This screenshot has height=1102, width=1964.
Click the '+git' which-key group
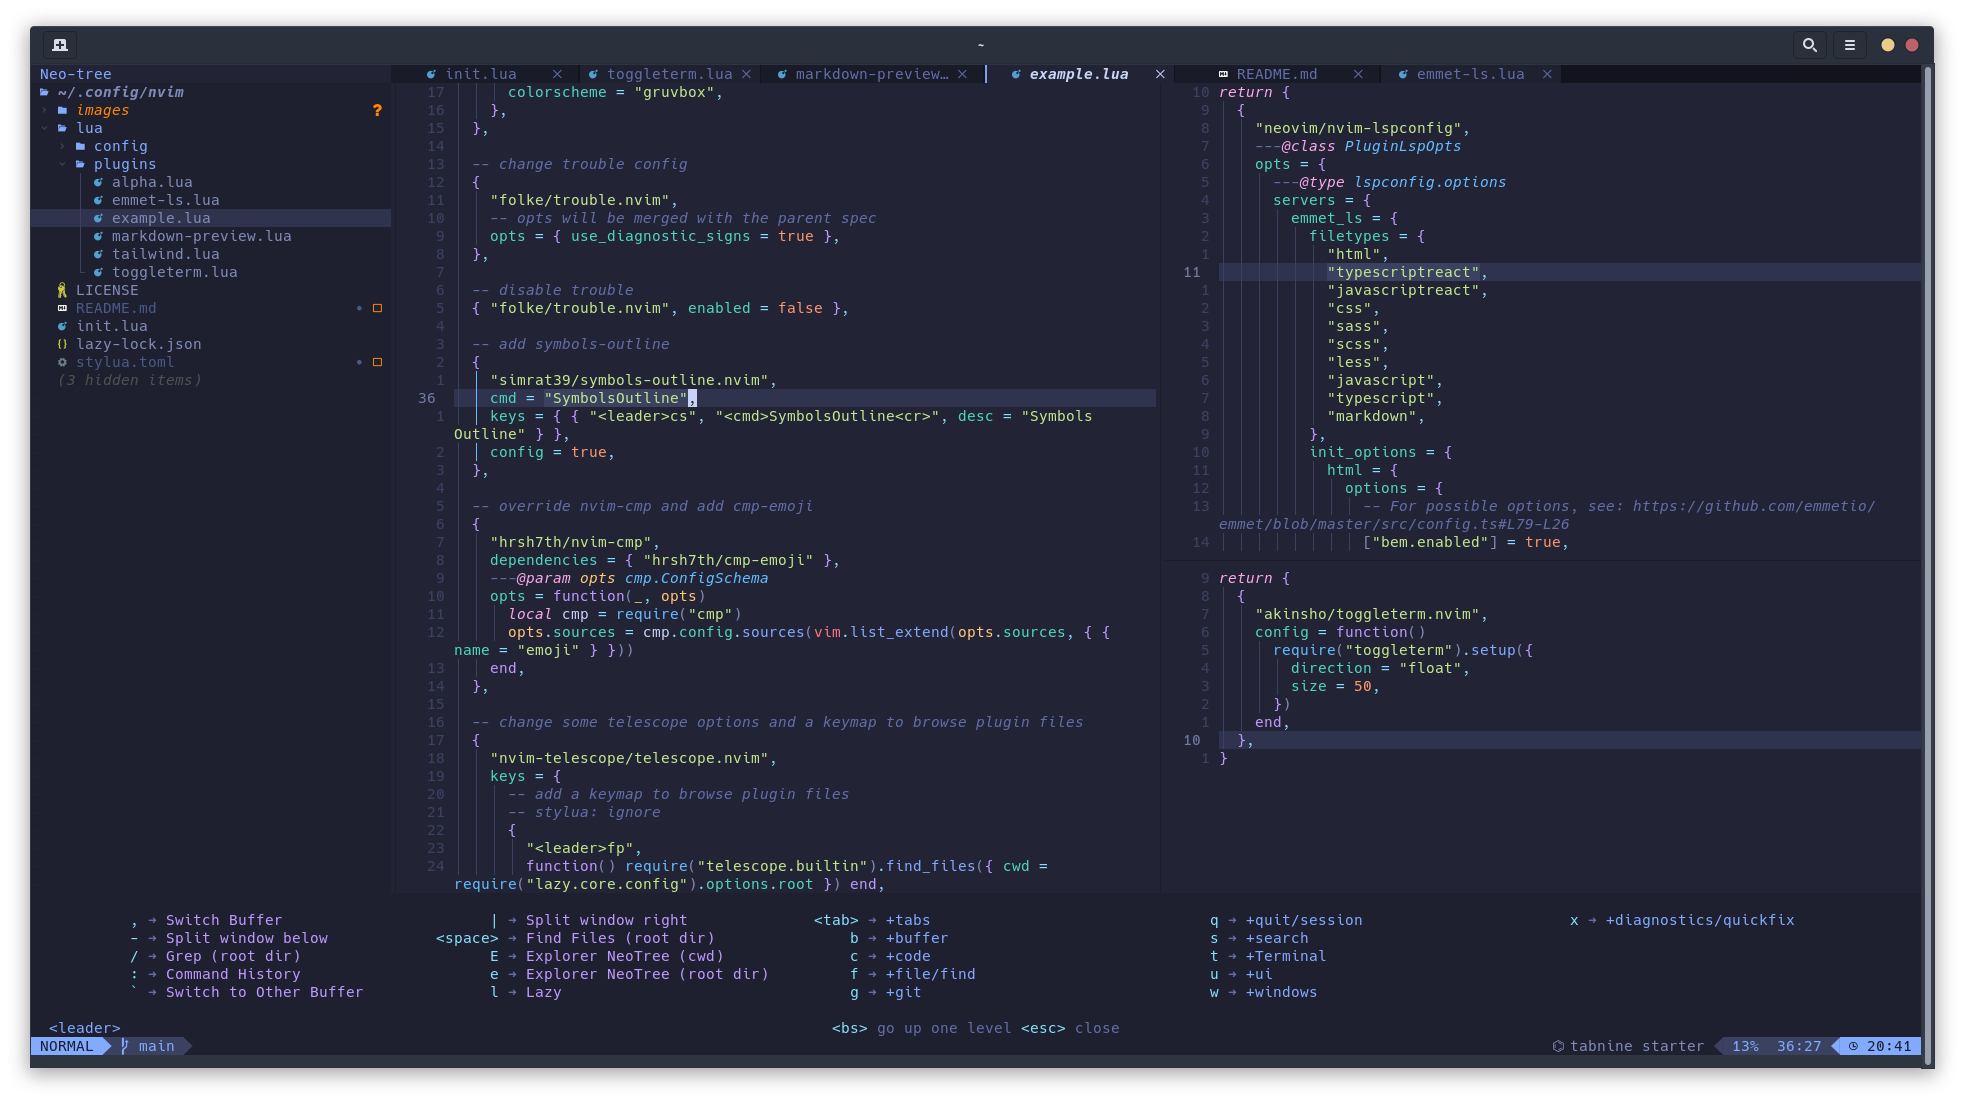(903, 992)
